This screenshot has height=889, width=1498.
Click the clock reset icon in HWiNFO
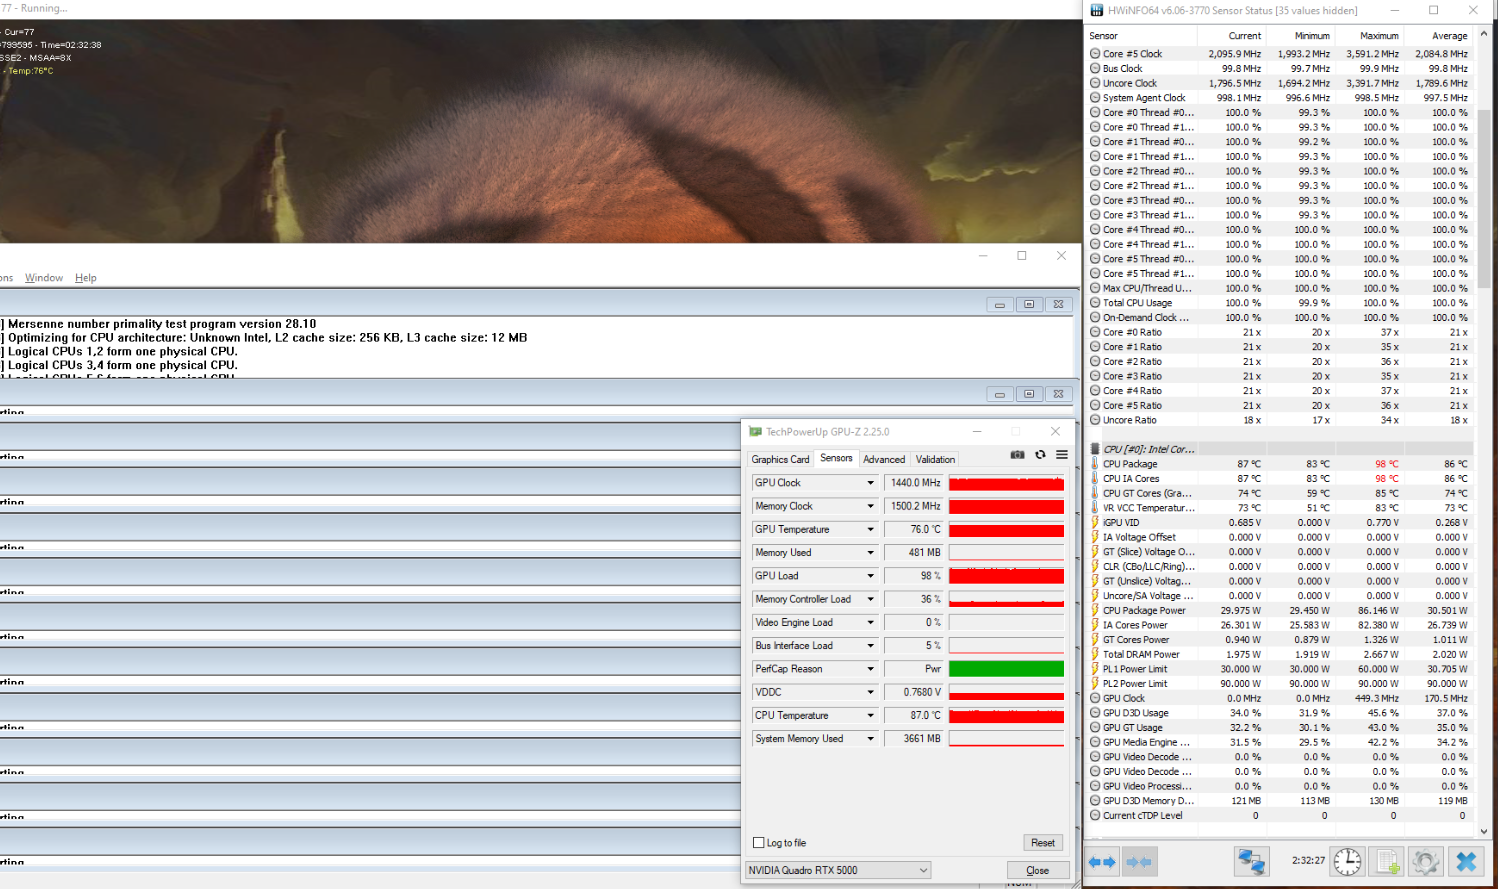(1347, 861)
